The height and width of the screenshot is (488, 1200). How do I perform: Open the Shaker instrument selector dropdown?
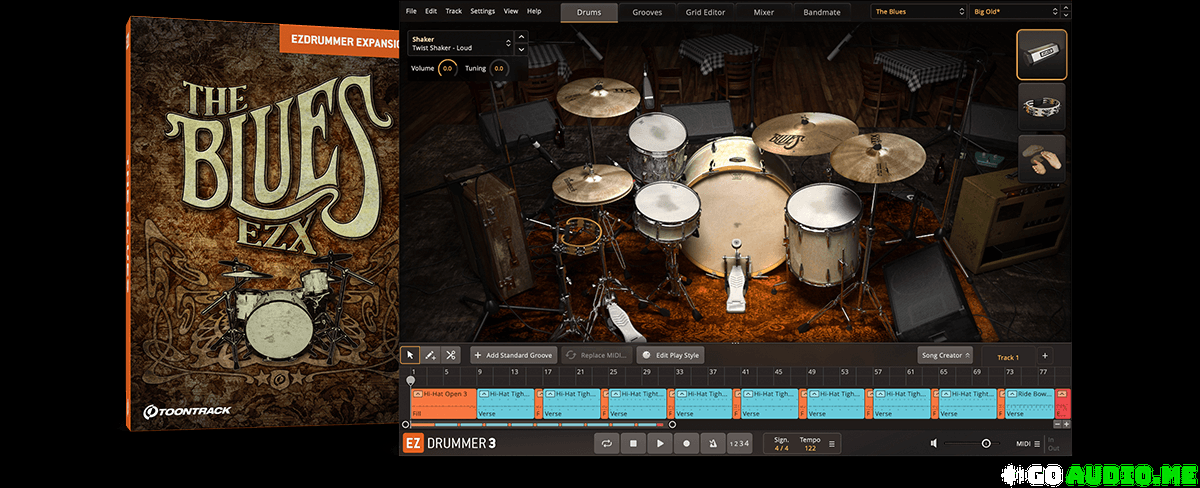pyautogui.click(x=459, y=43)
